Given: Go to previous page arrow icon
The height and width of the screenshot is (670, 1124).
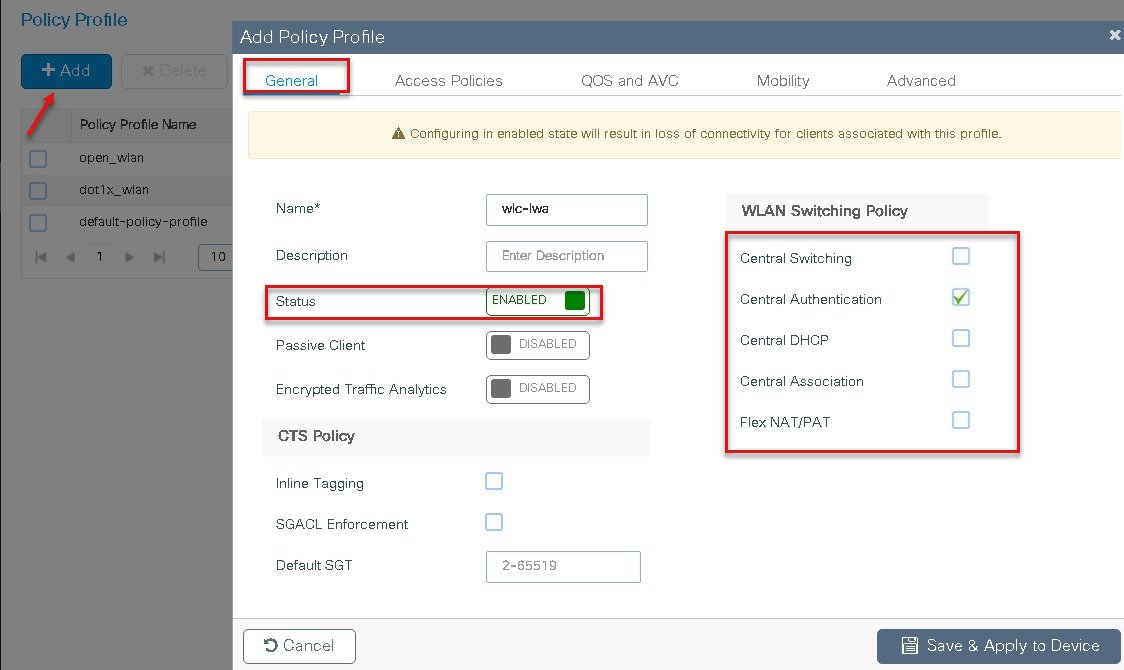Looking at the screenshot, I should (70, 257).
